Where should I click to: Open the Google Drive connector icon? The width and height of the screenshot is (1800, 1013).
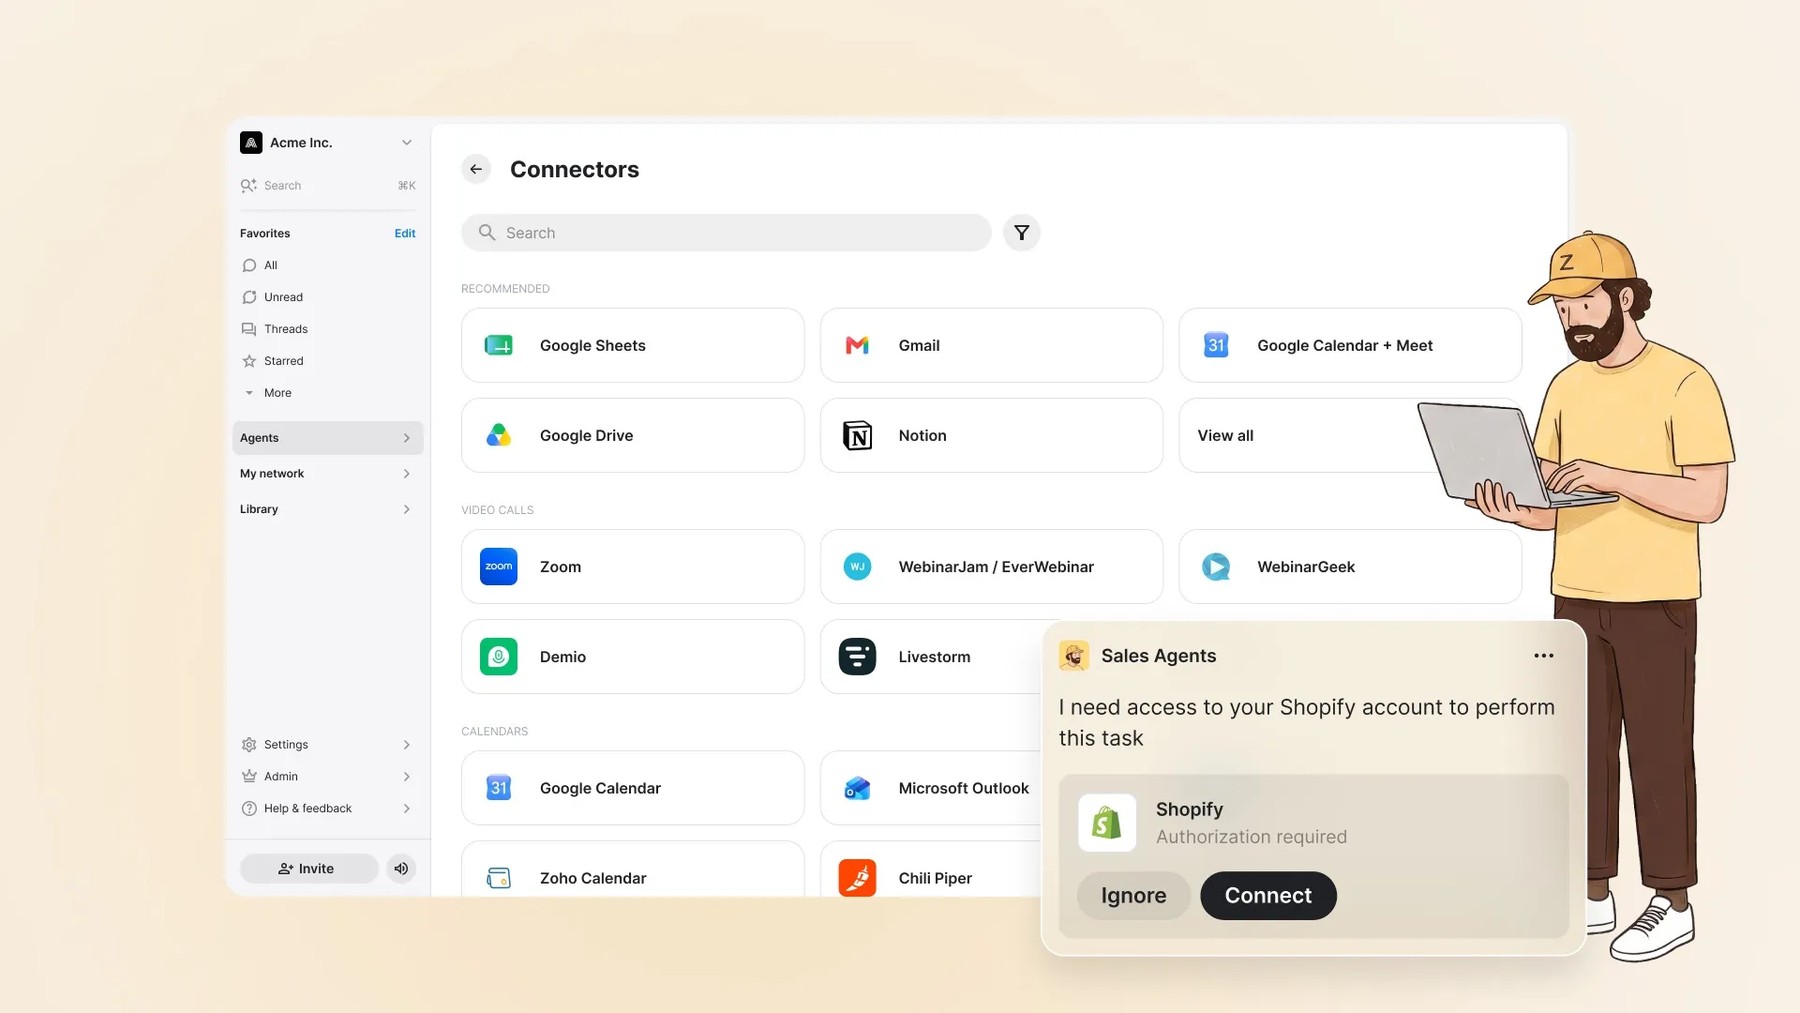(498, 436)
